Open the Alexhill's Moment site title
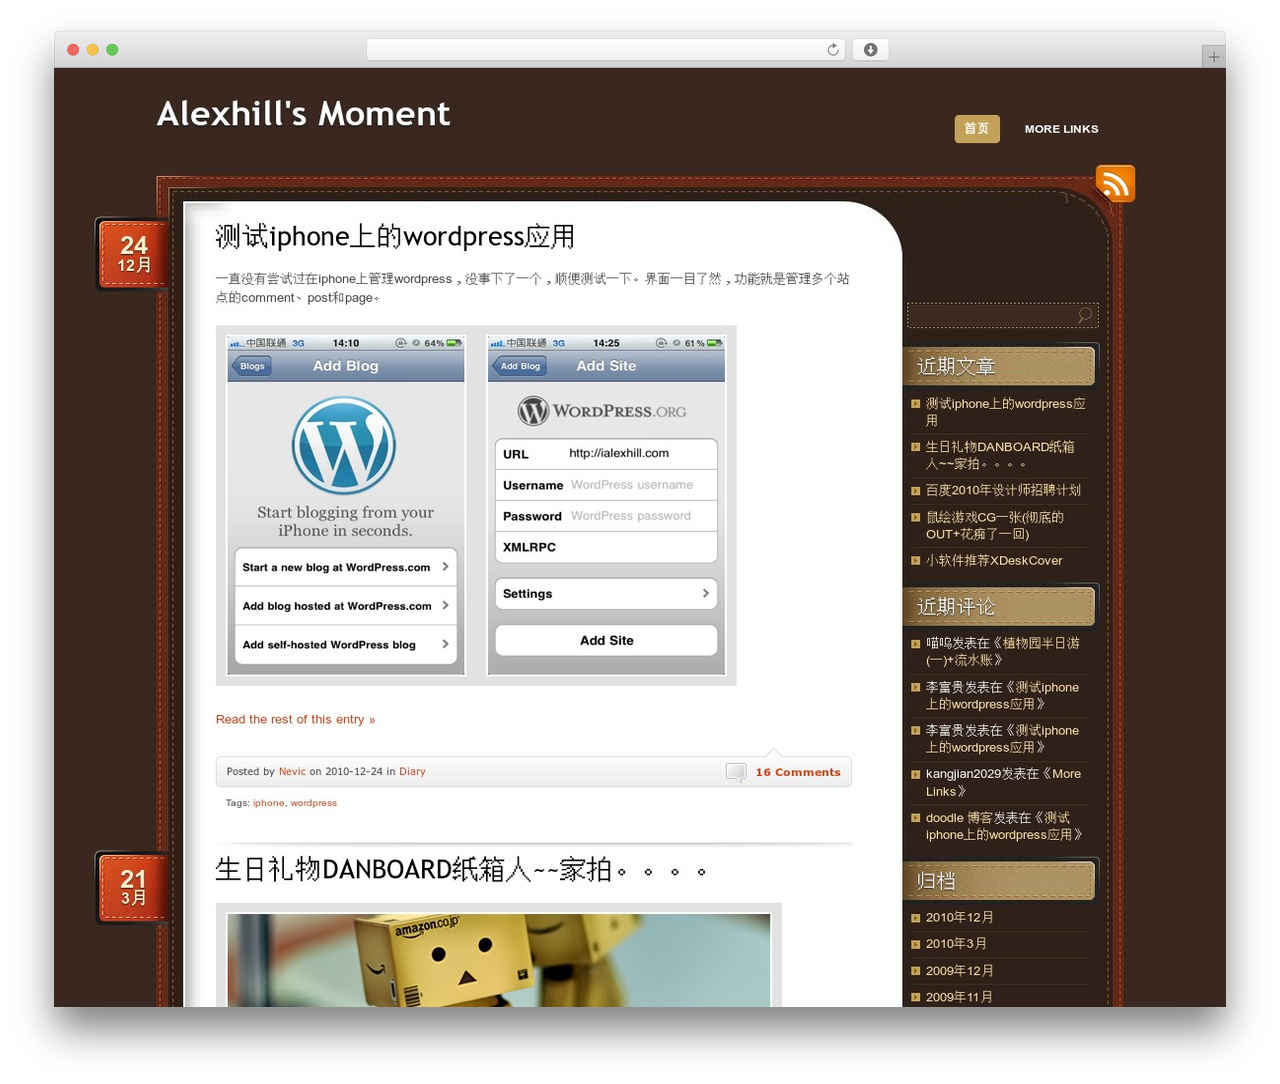Screen dimensions: 1280x1084 303,114
